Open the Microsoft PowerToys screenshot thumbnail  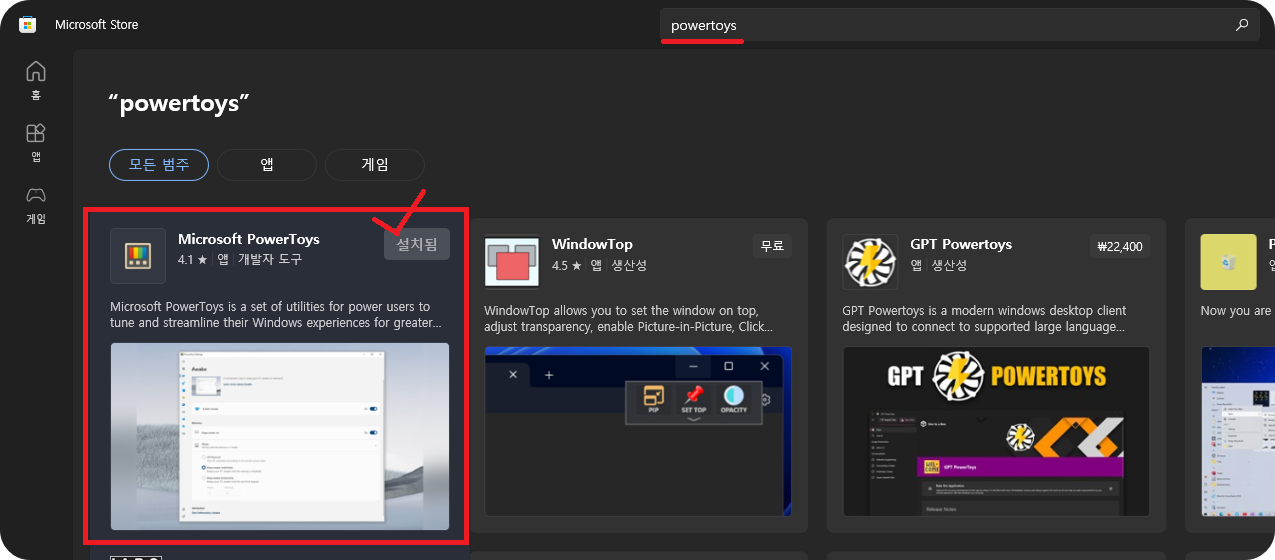click(280, 436)
